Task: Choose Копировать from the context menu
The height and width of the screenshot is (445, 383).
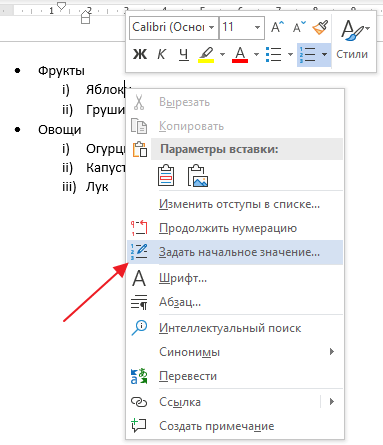Action: click(x=235, y=126)
